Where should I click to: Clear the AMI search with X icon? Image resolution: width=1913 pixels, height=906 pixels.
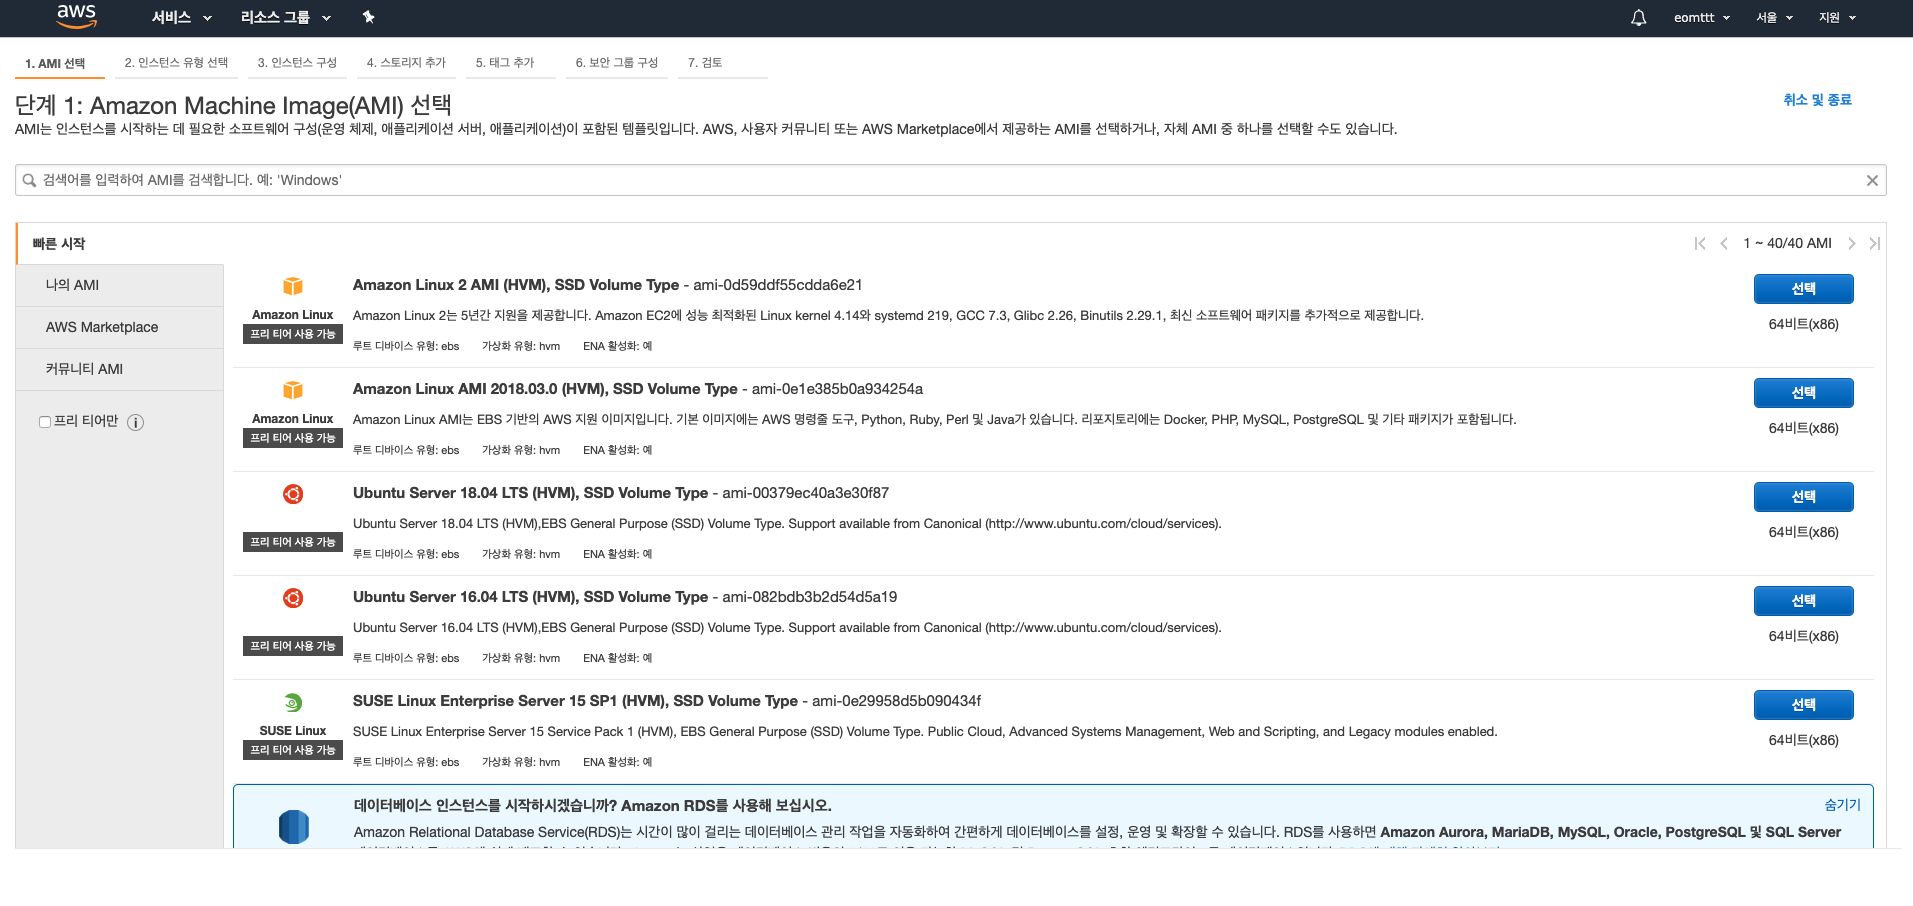1872,180
